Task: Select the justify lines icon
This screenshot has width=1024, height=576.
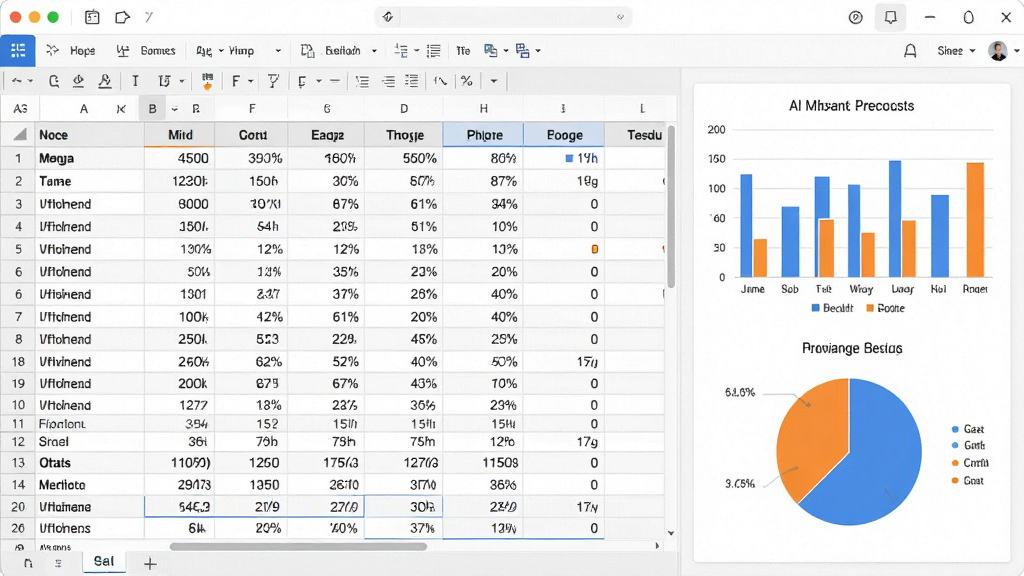Action: click(x=411, y=81)
